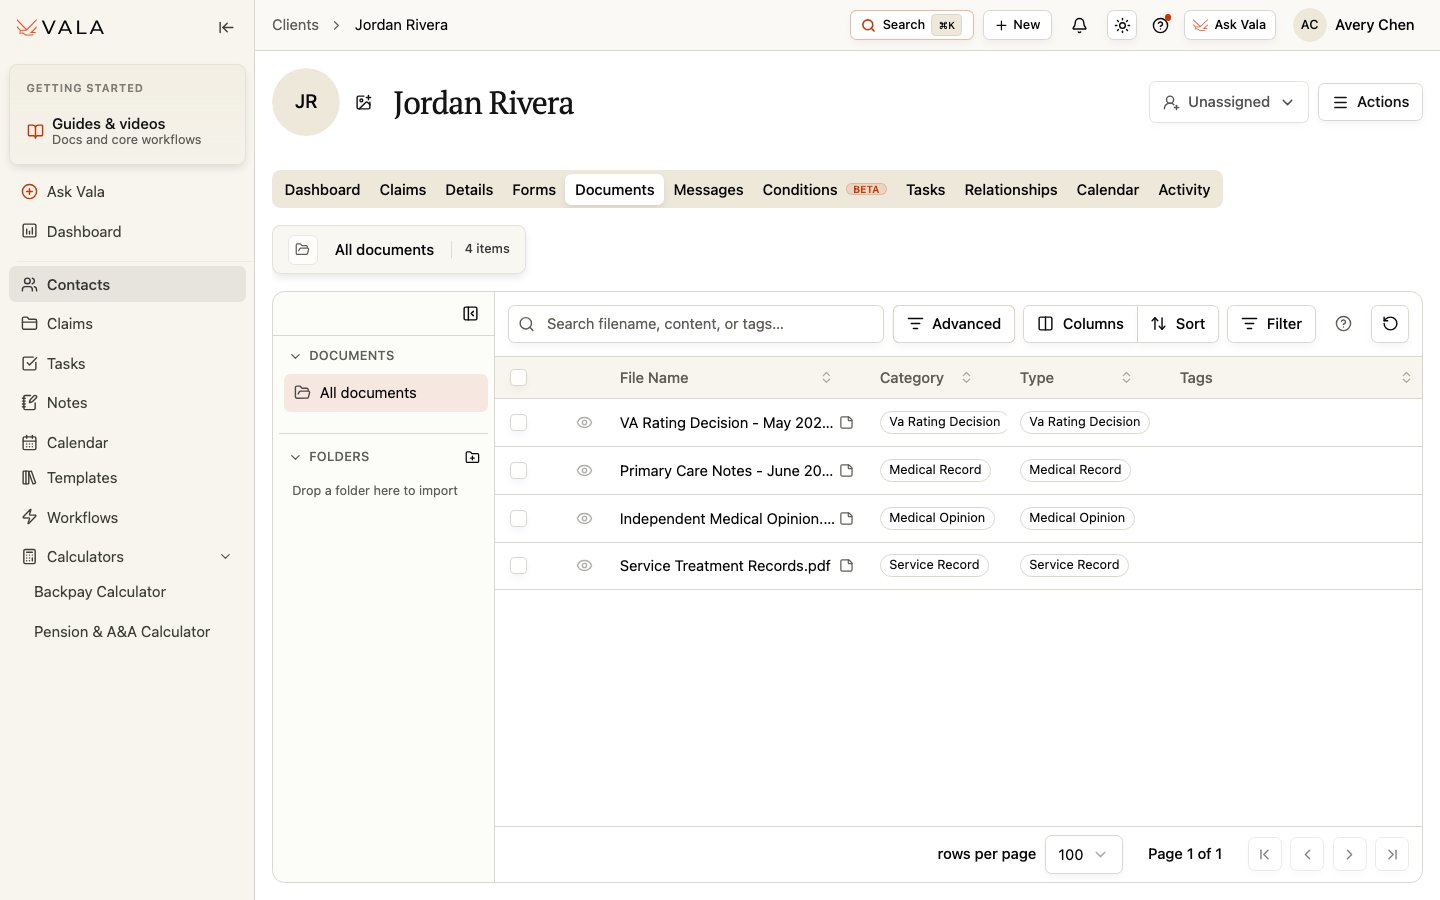Open the Filter button
This screenshot has width=1440, height=900.
[x=1271, y=323]
